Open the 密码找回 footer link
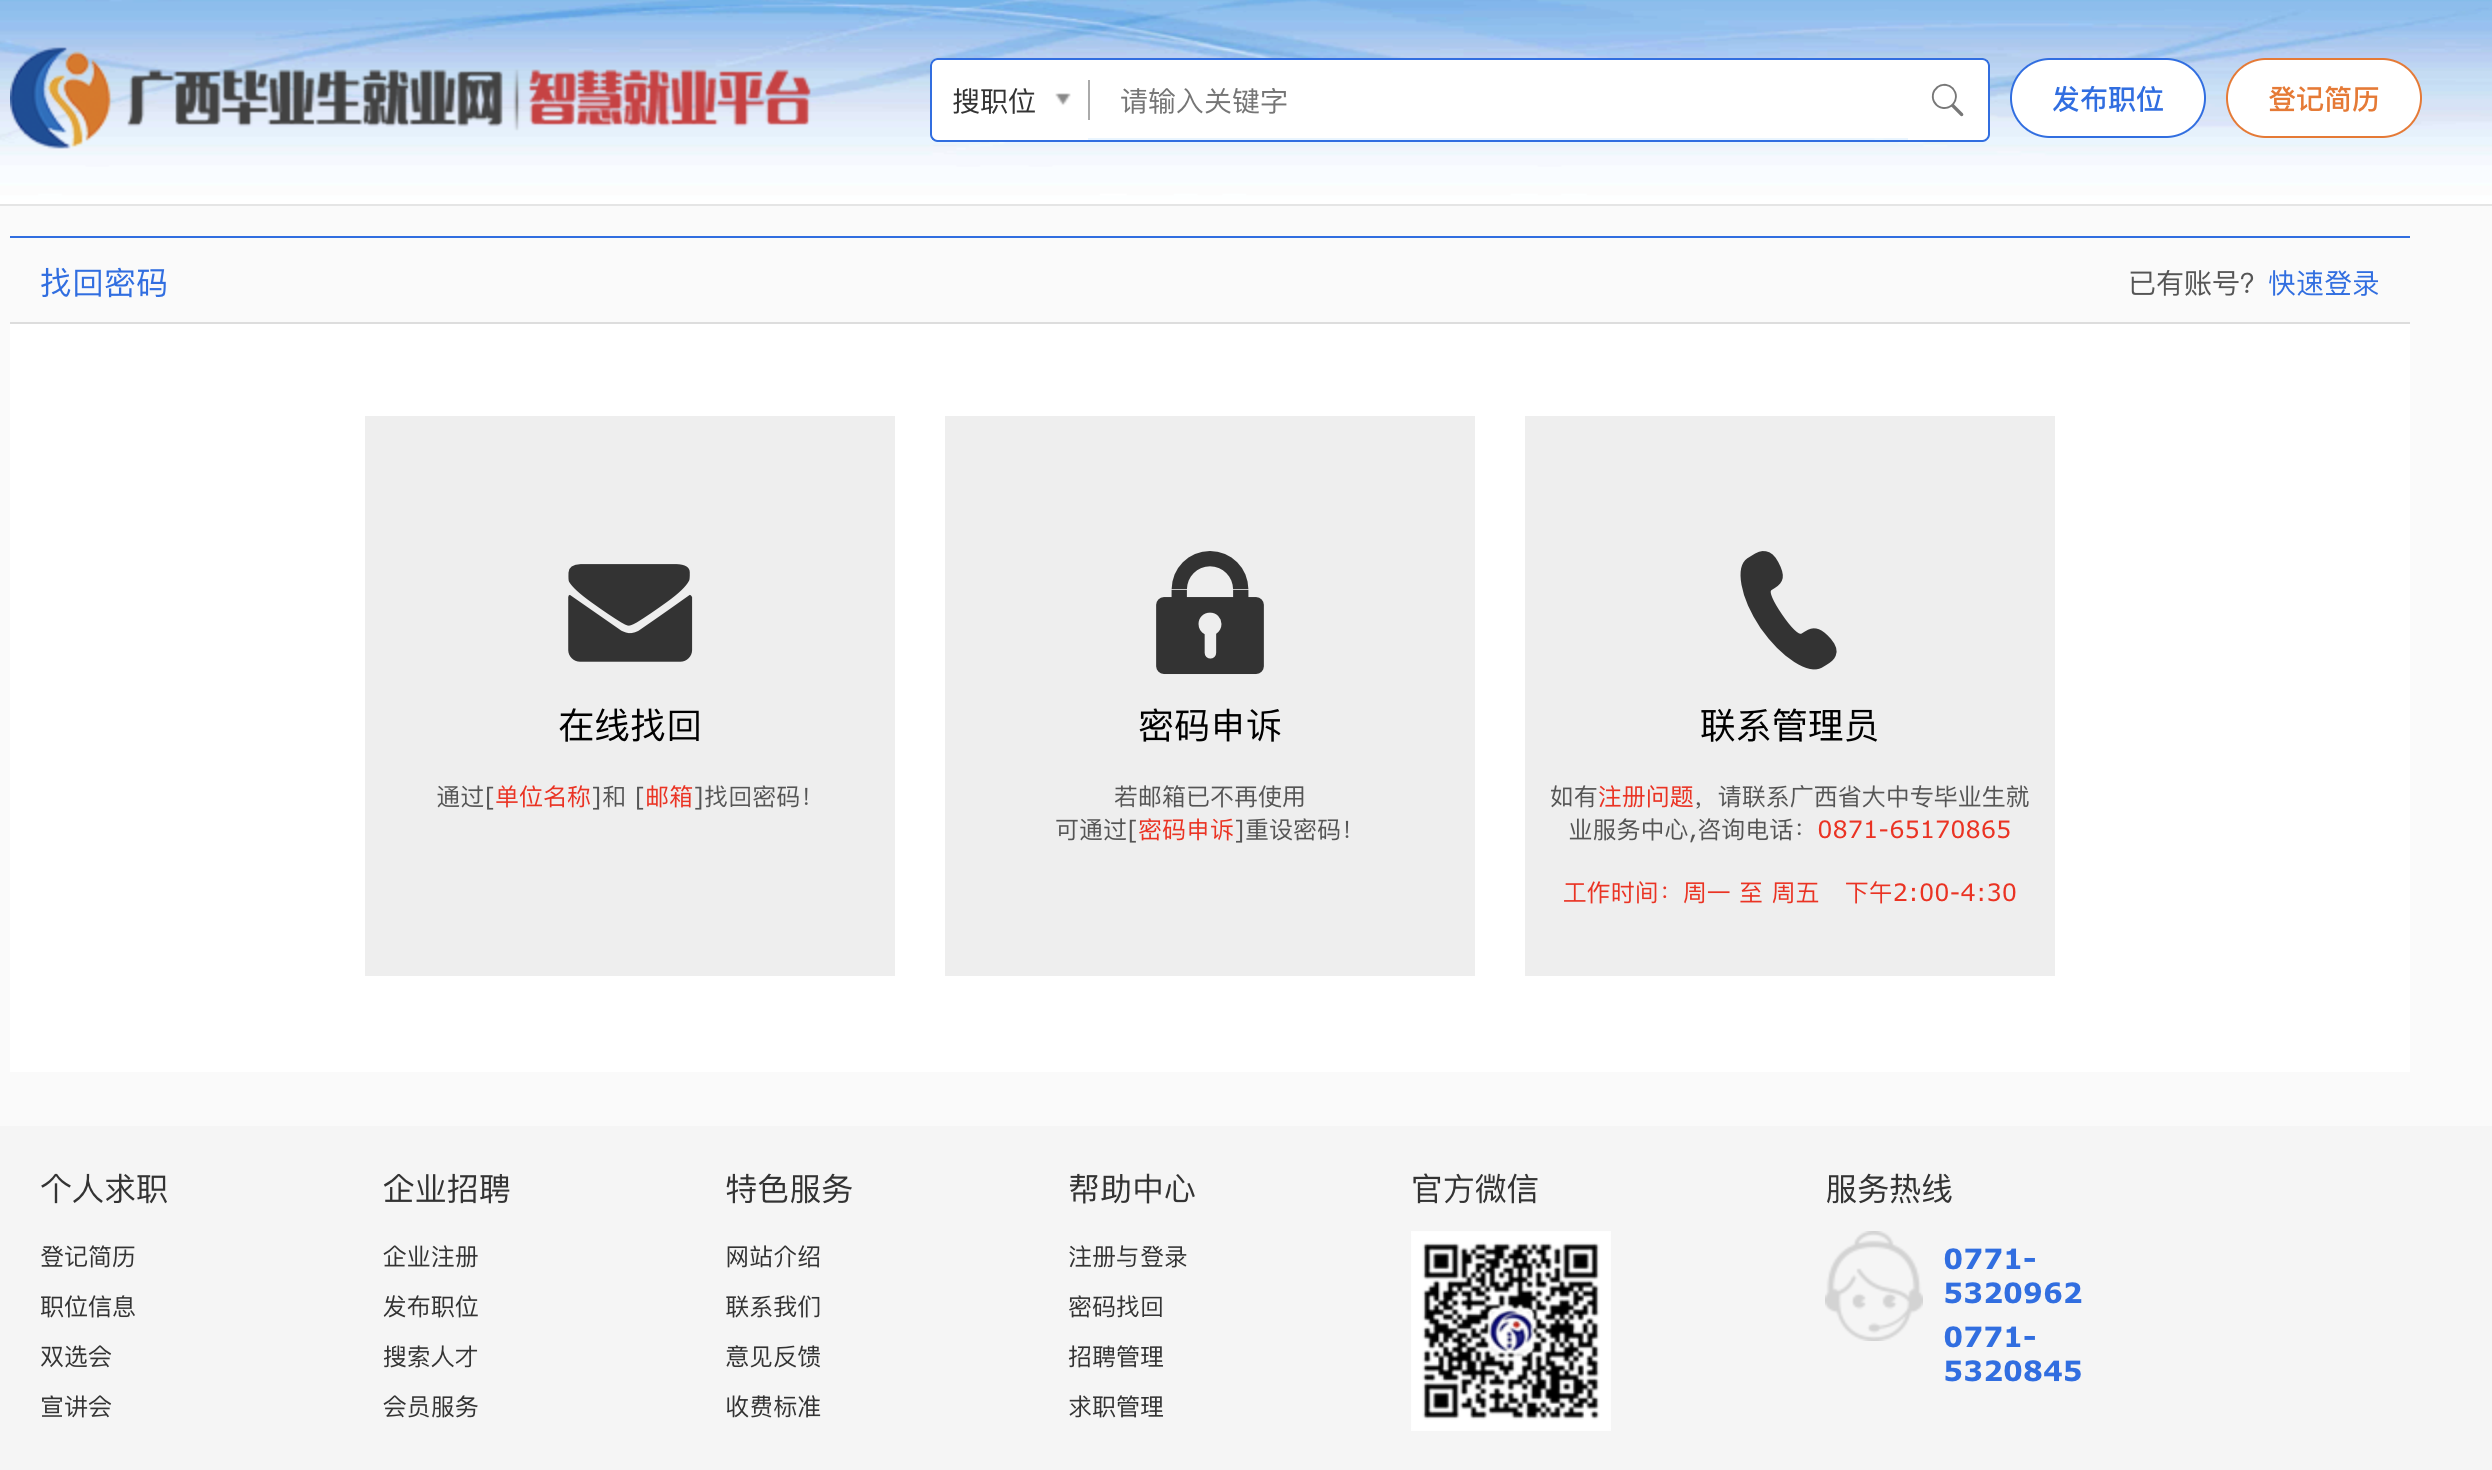Screen dimensions: 2492x1470 pyautogui.click(x=1115, y=1306)
